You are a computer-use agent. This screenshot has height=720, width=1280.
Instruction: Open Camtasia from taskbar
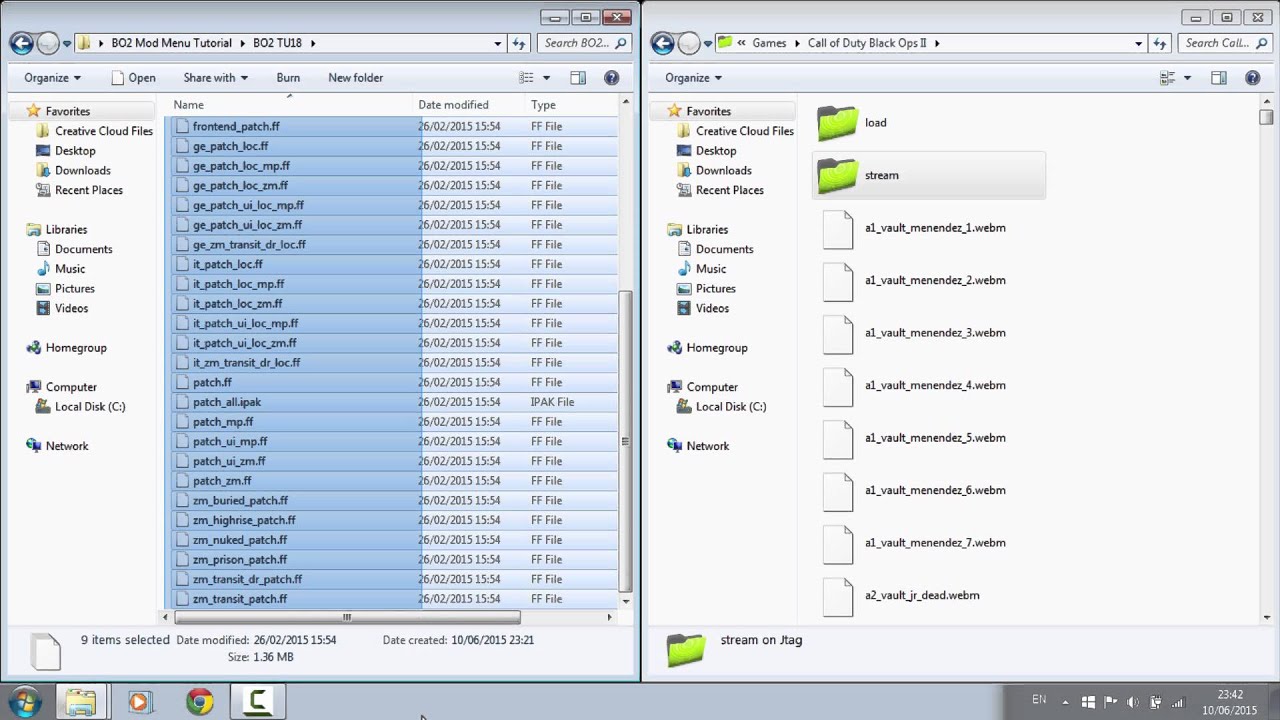(x=258, y=702)
